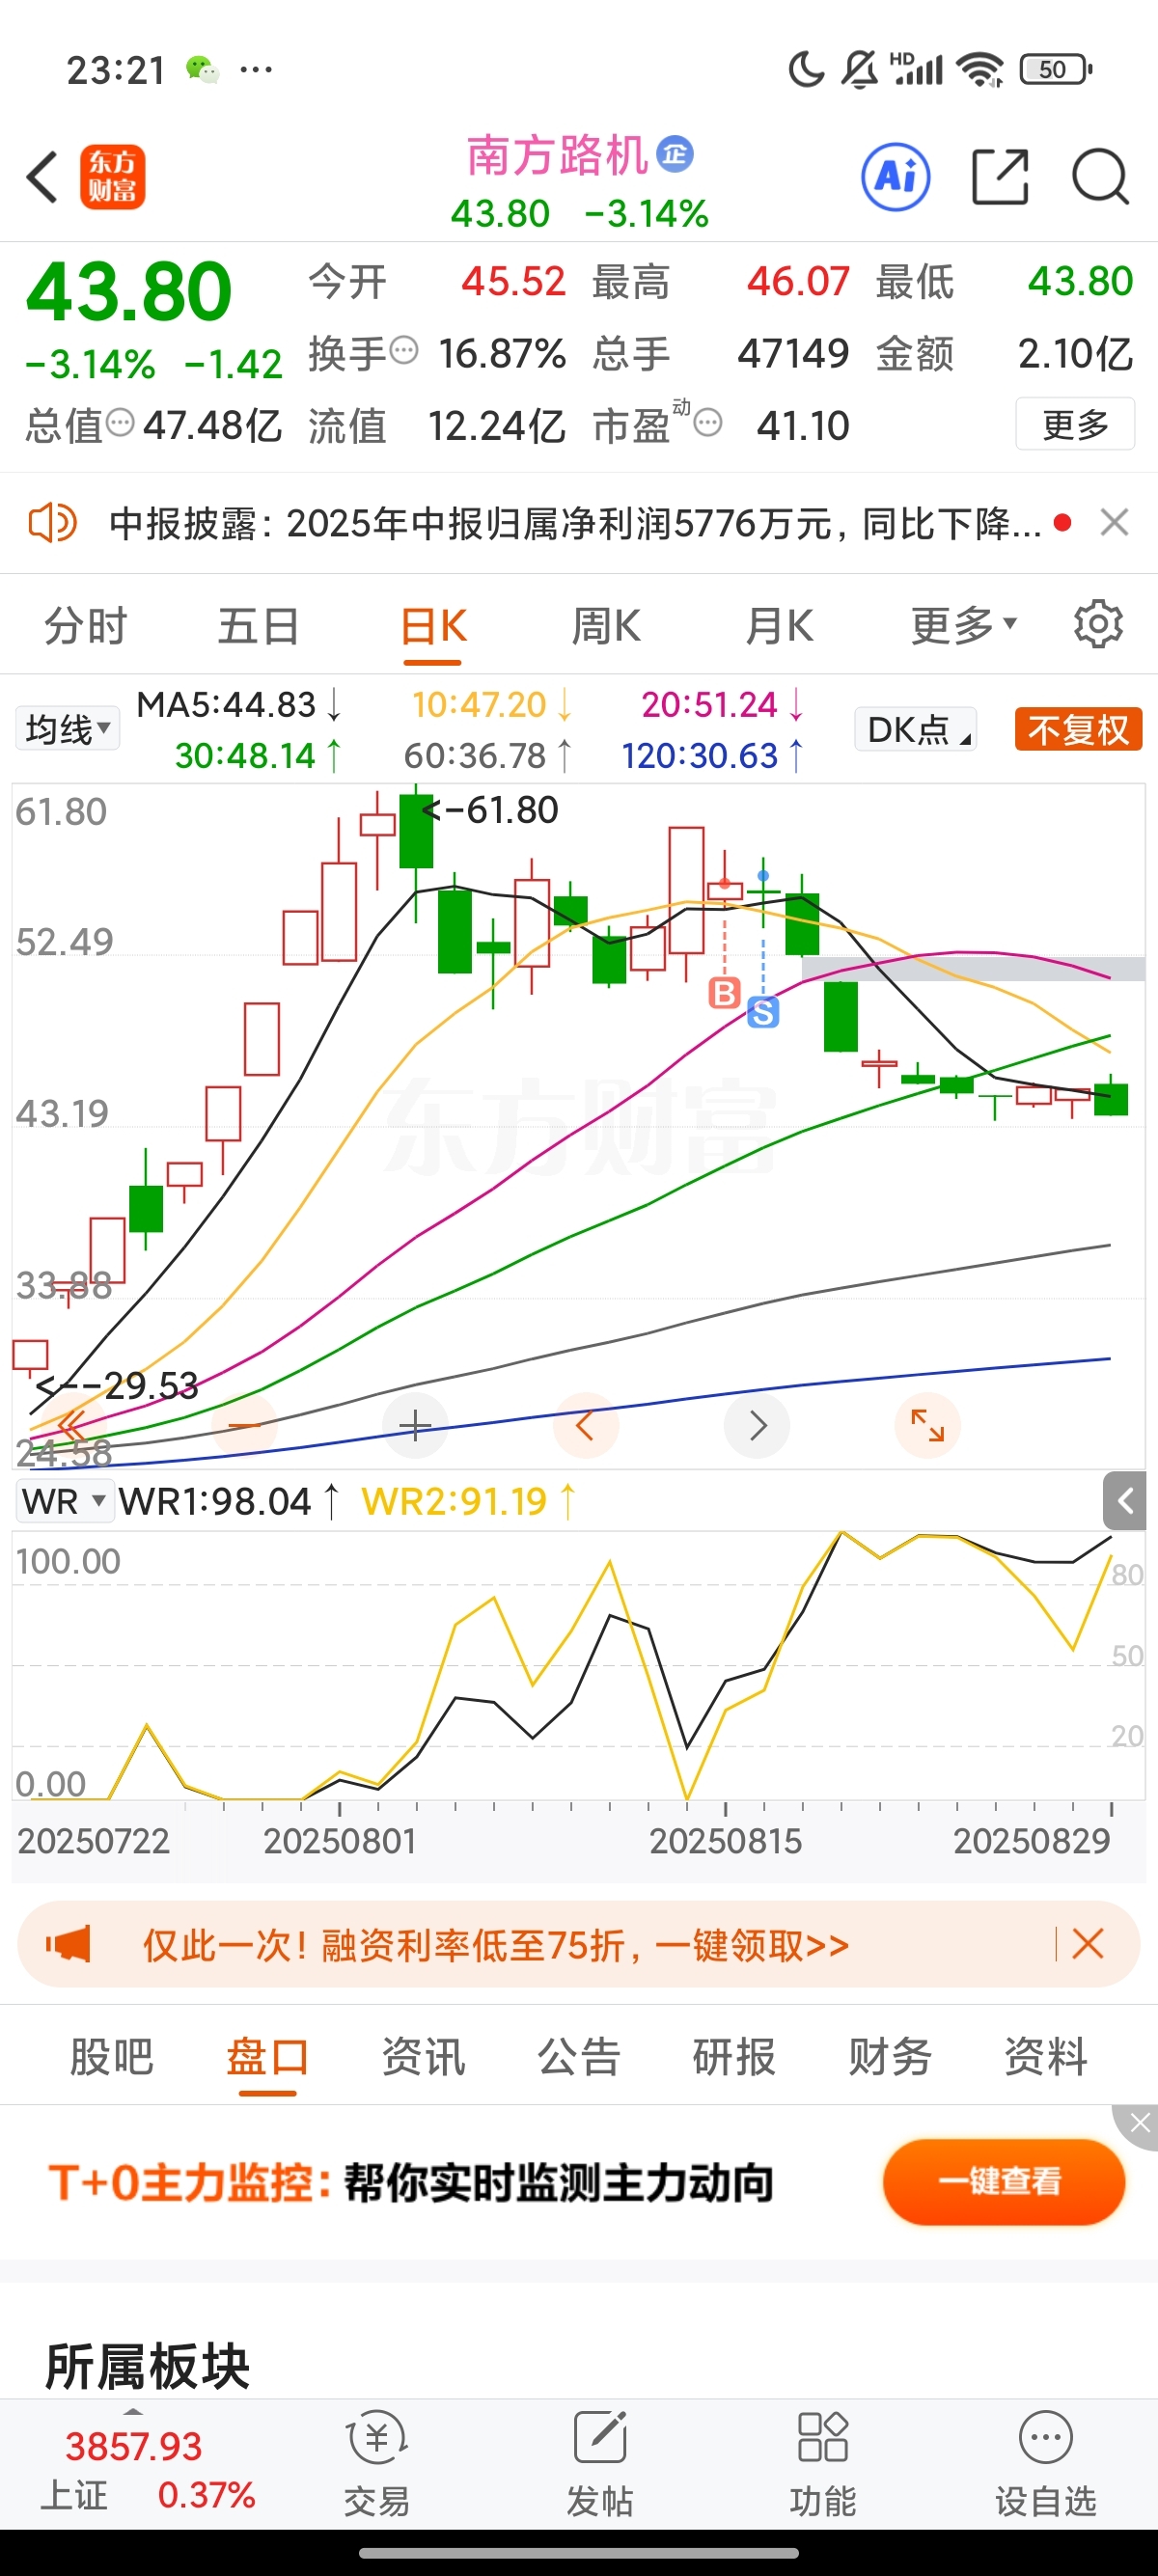
Task: Tap 所属板块 section heading
Action: point(148,2367)
